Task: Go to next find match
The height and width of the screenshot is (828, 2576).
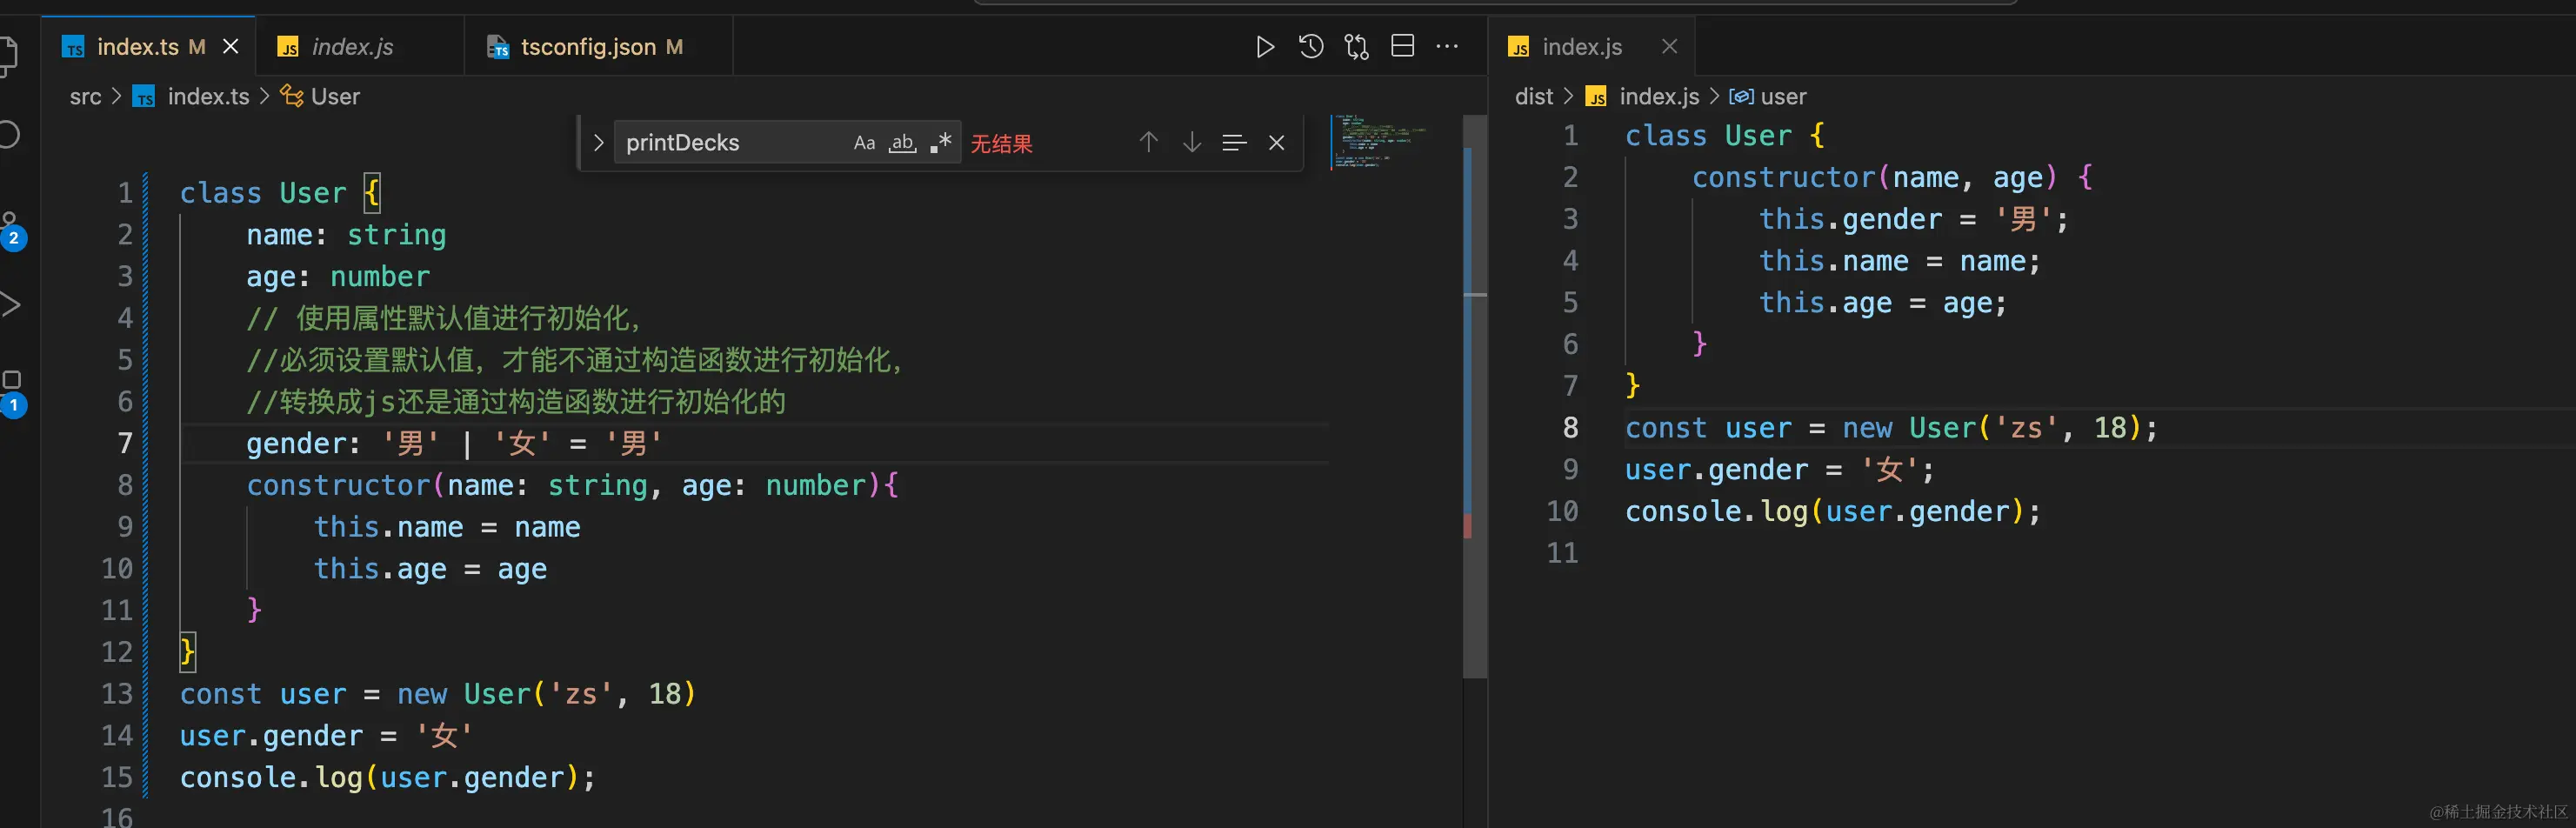Action: click(x=1192, y=143)
